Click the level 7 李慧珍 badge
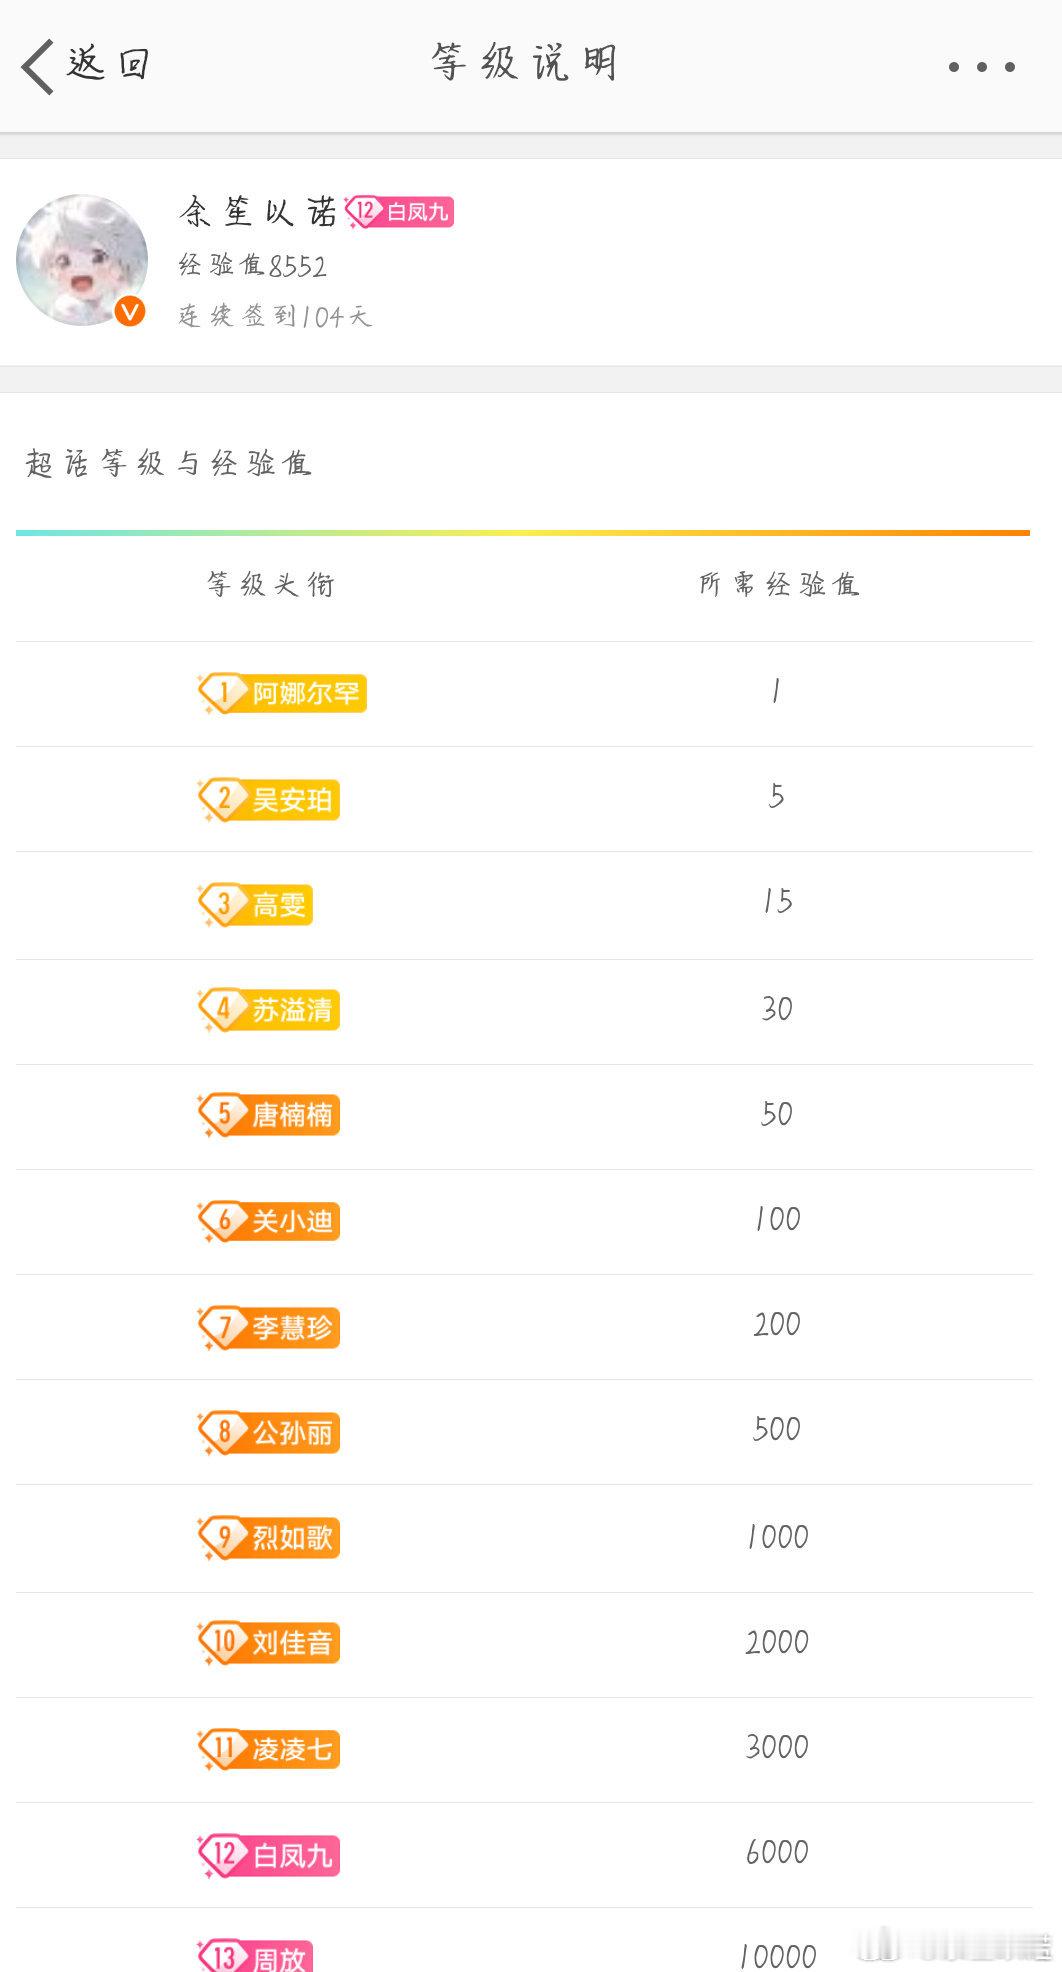 pos(269,1327)
